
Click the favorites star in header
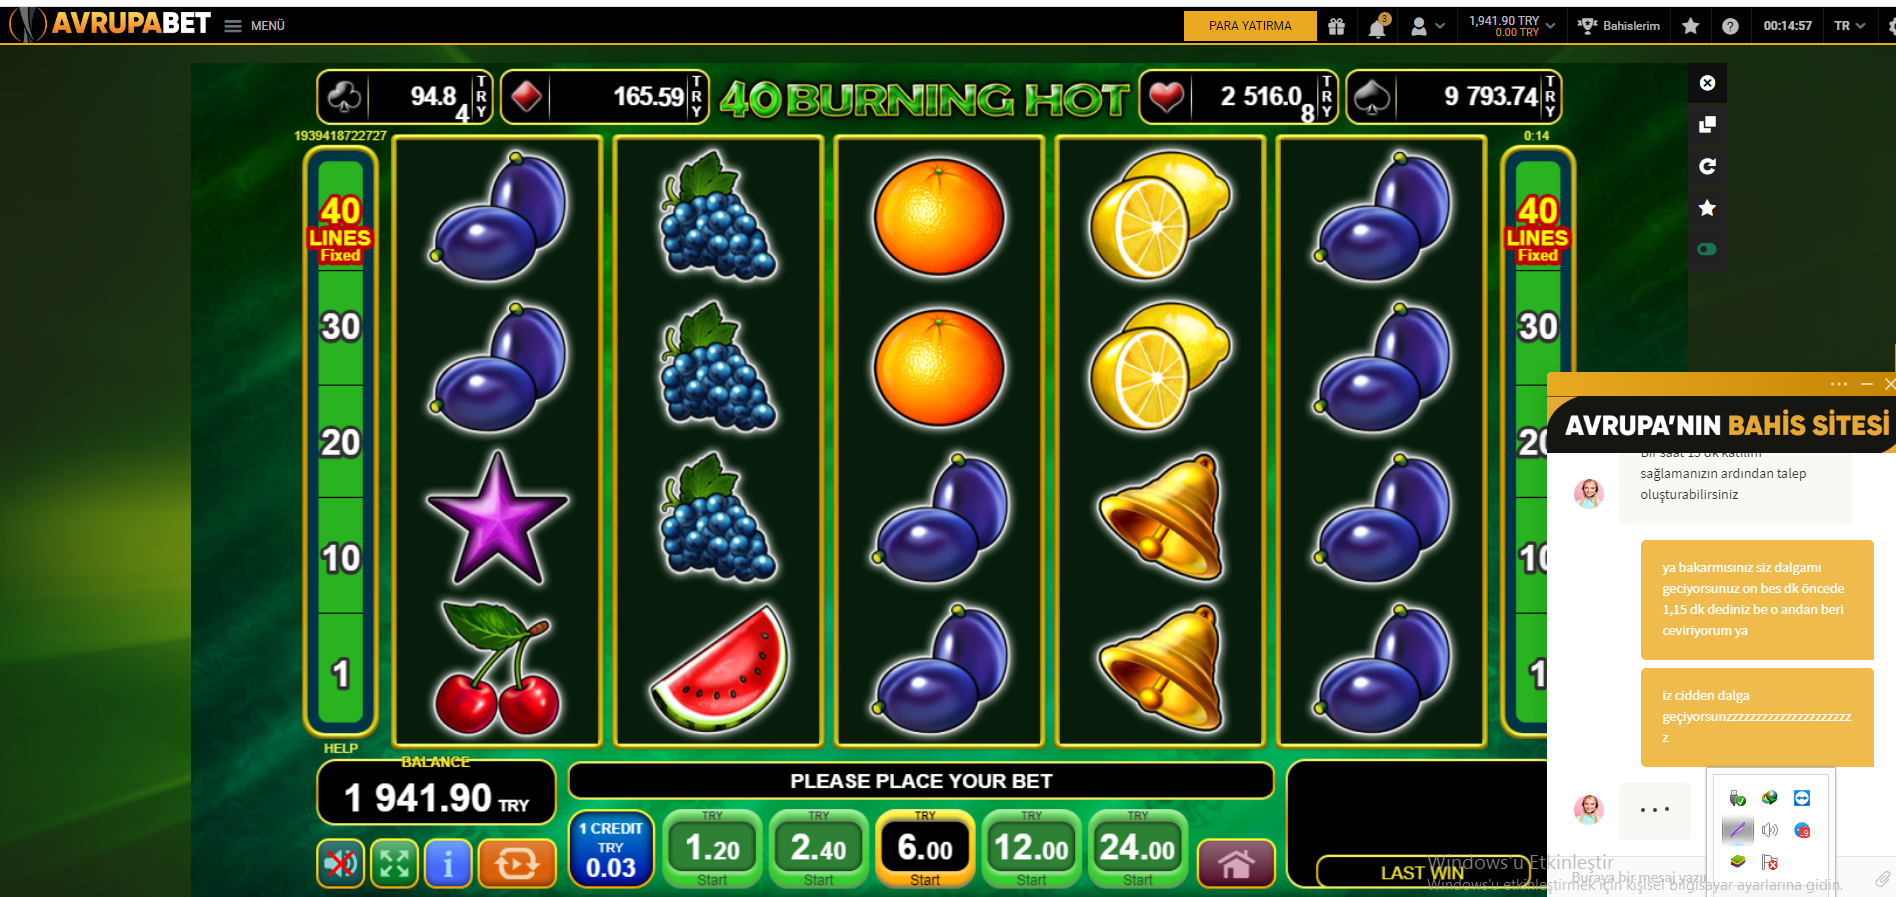pyautogui.click(x=1690, y=26)
